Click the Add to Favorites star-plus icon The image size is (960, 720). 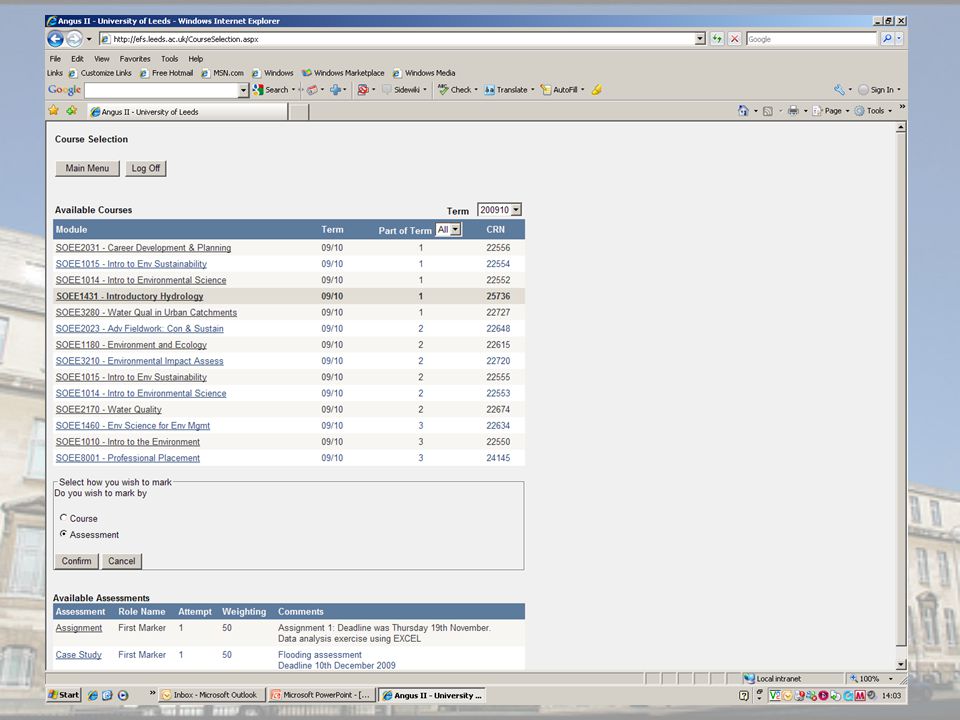click(x=72, y=111)
